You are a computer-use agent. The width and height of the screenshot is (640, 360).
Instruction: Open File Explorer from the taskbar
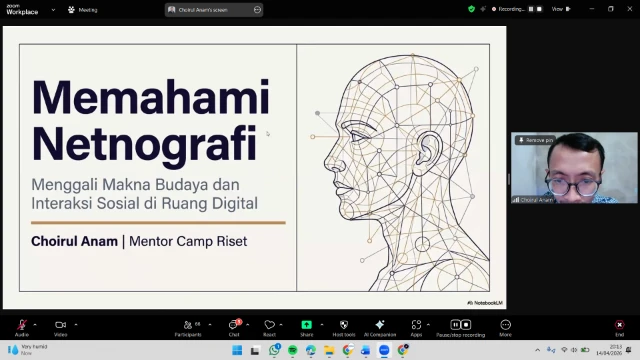(329, 350)
